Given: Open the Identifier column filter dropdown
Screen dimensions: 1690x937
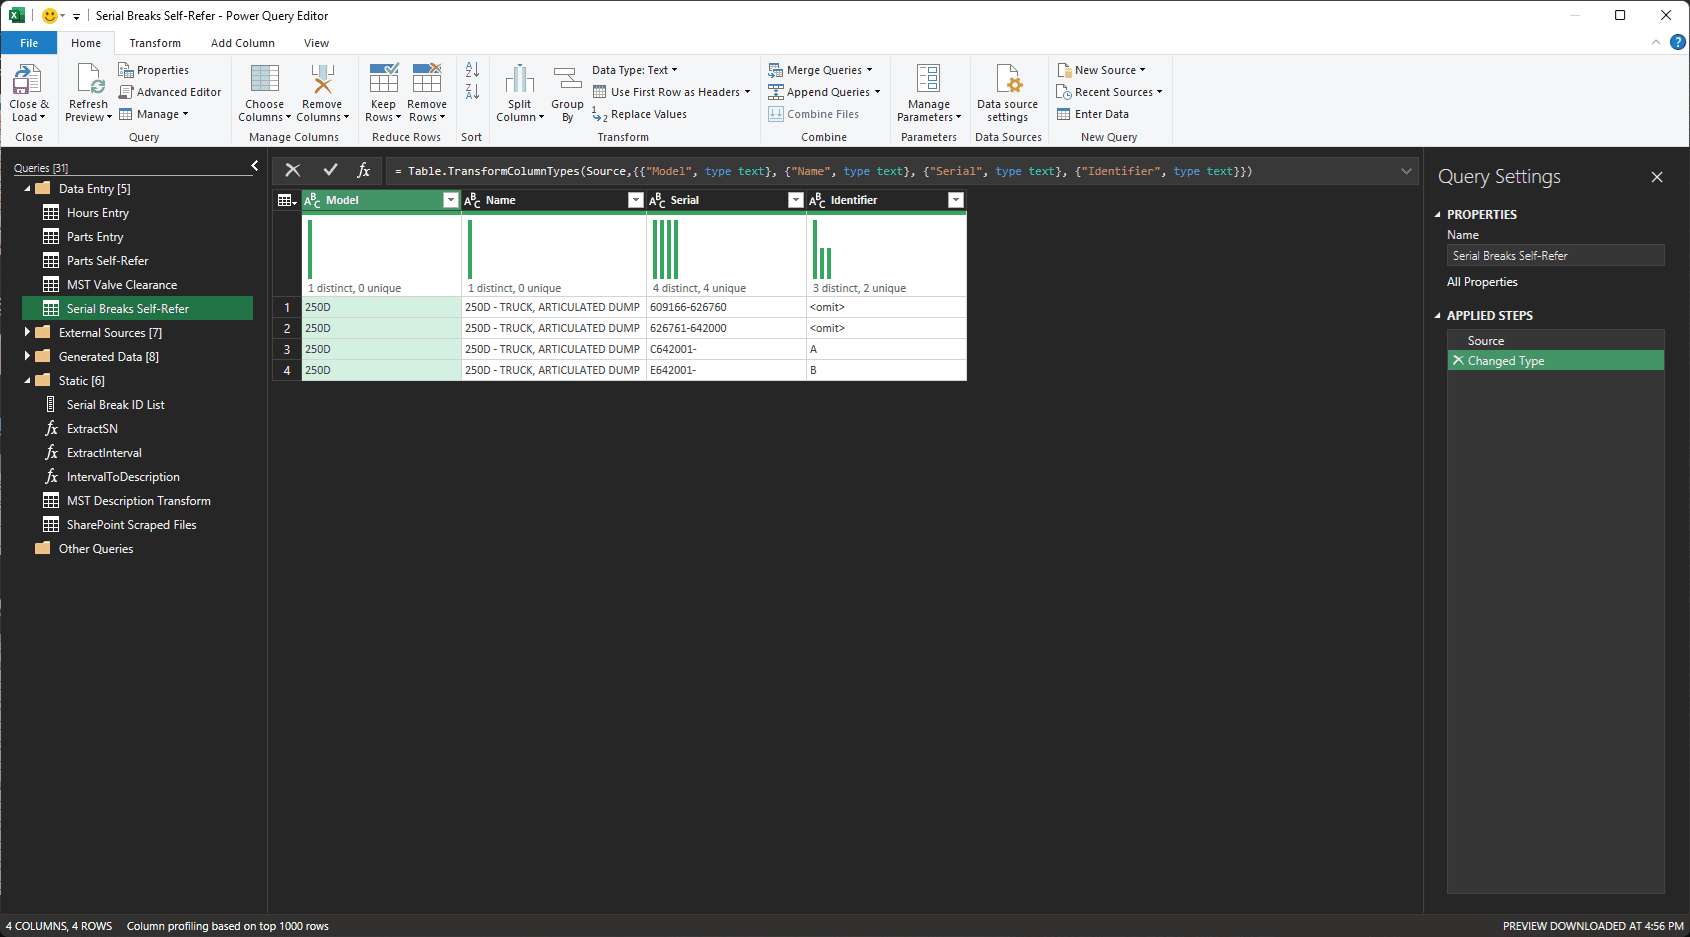Looking at the screenshot, I should click(x=955, y=200).
